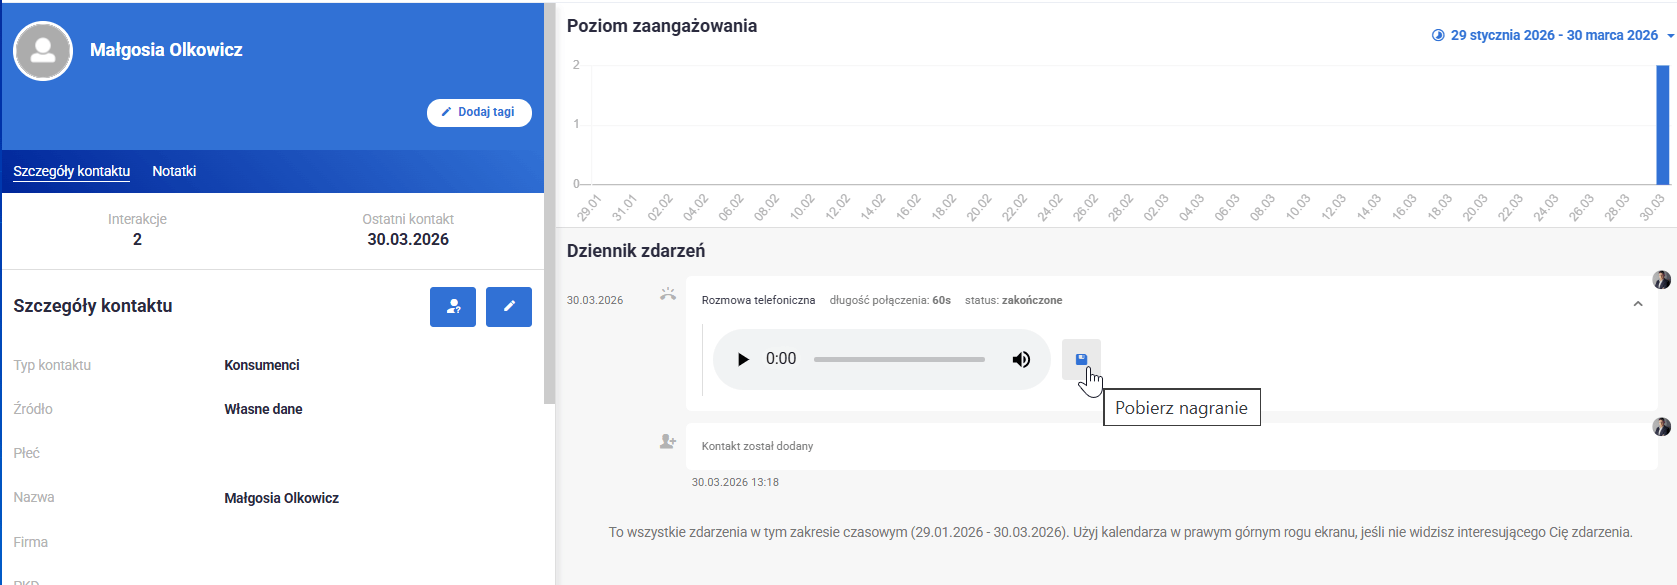Click the audio recording progress slider

click(x=899, y=359)
